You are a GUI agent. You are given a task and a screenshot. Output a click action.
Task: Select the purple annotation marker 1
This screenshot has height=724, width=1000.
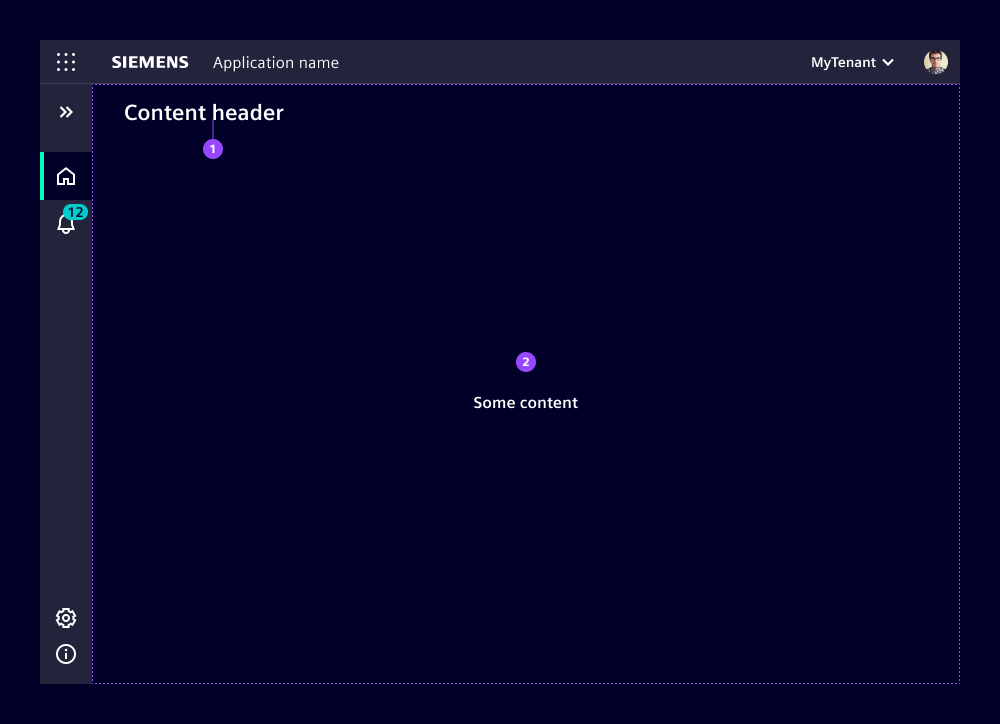(x=212, y=149)
